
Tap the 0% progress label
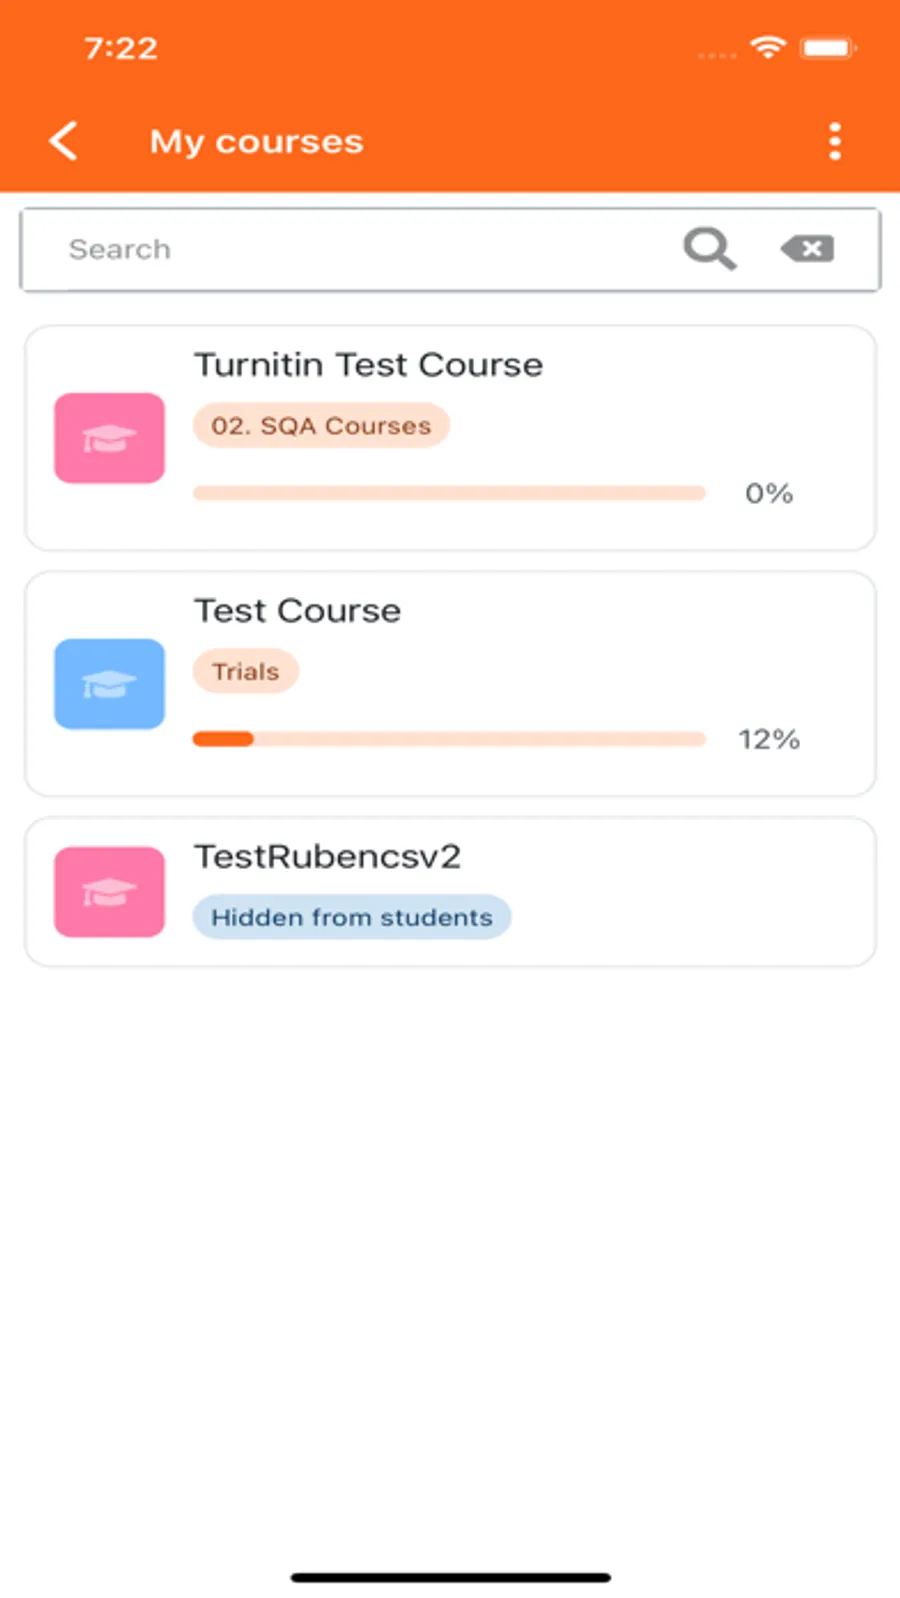point(769,493)
